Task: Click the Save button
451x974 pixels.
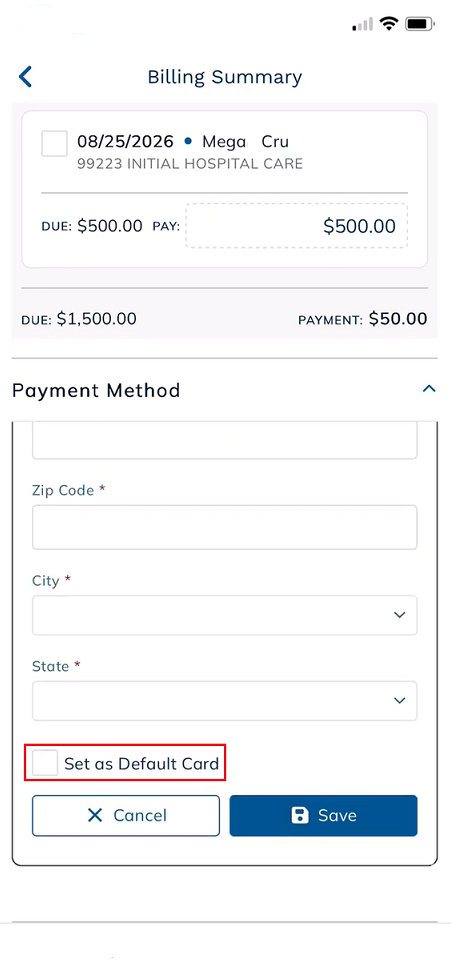Action: [324, 816]
